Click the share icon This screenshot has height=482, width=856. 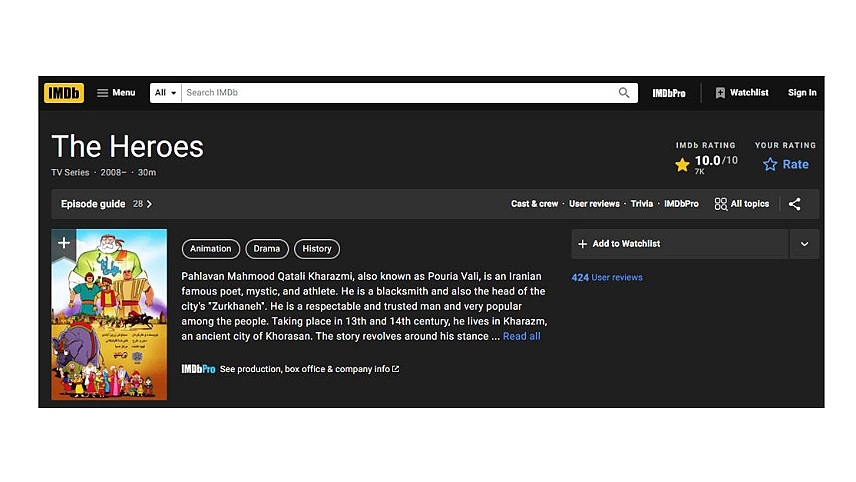tap(794, 204)
